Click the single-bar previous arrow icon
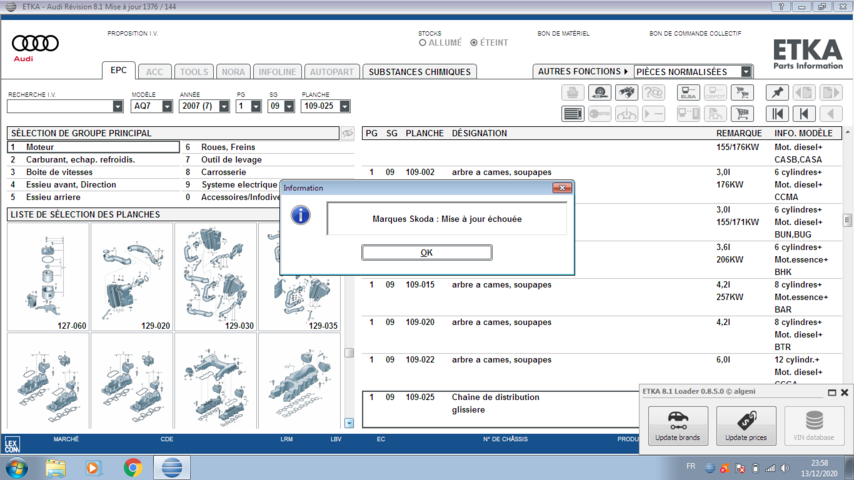The image size is (854, 480). click(804, 114)
